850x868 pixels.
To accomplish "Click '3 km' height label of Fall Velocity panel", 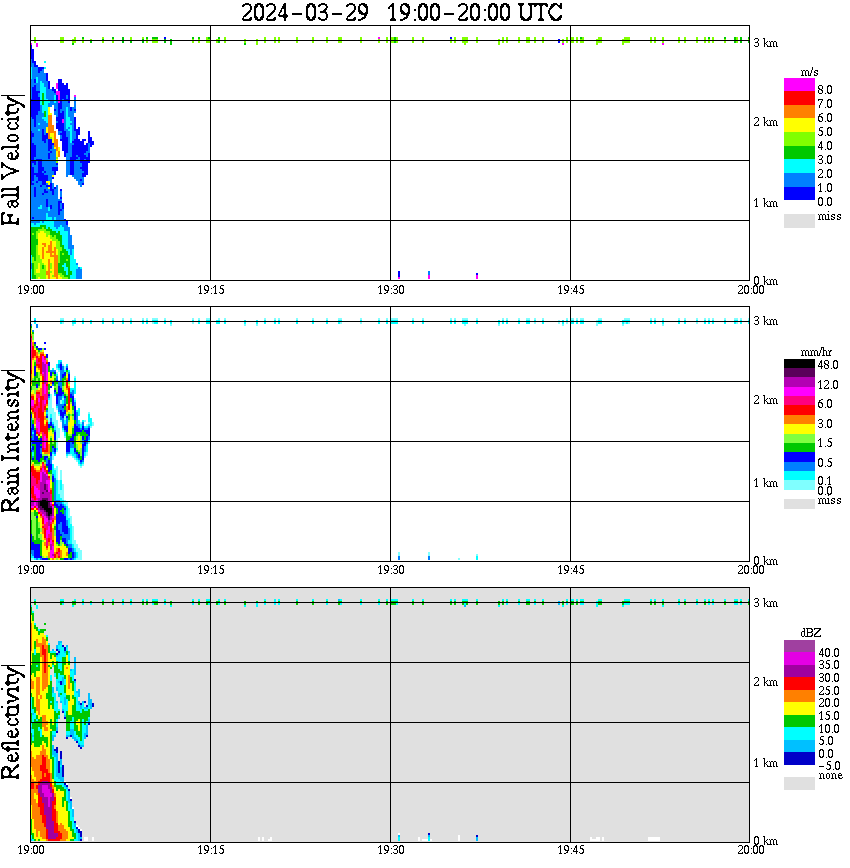I will coord(765,43).
